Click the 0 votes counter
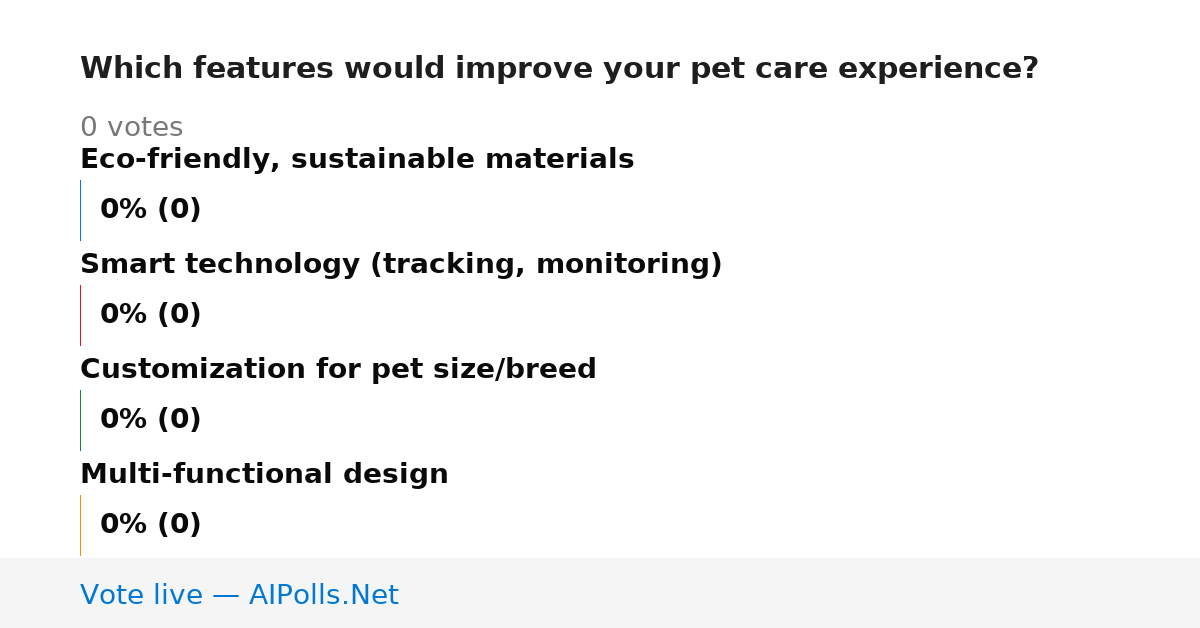 tap(131, 127)
